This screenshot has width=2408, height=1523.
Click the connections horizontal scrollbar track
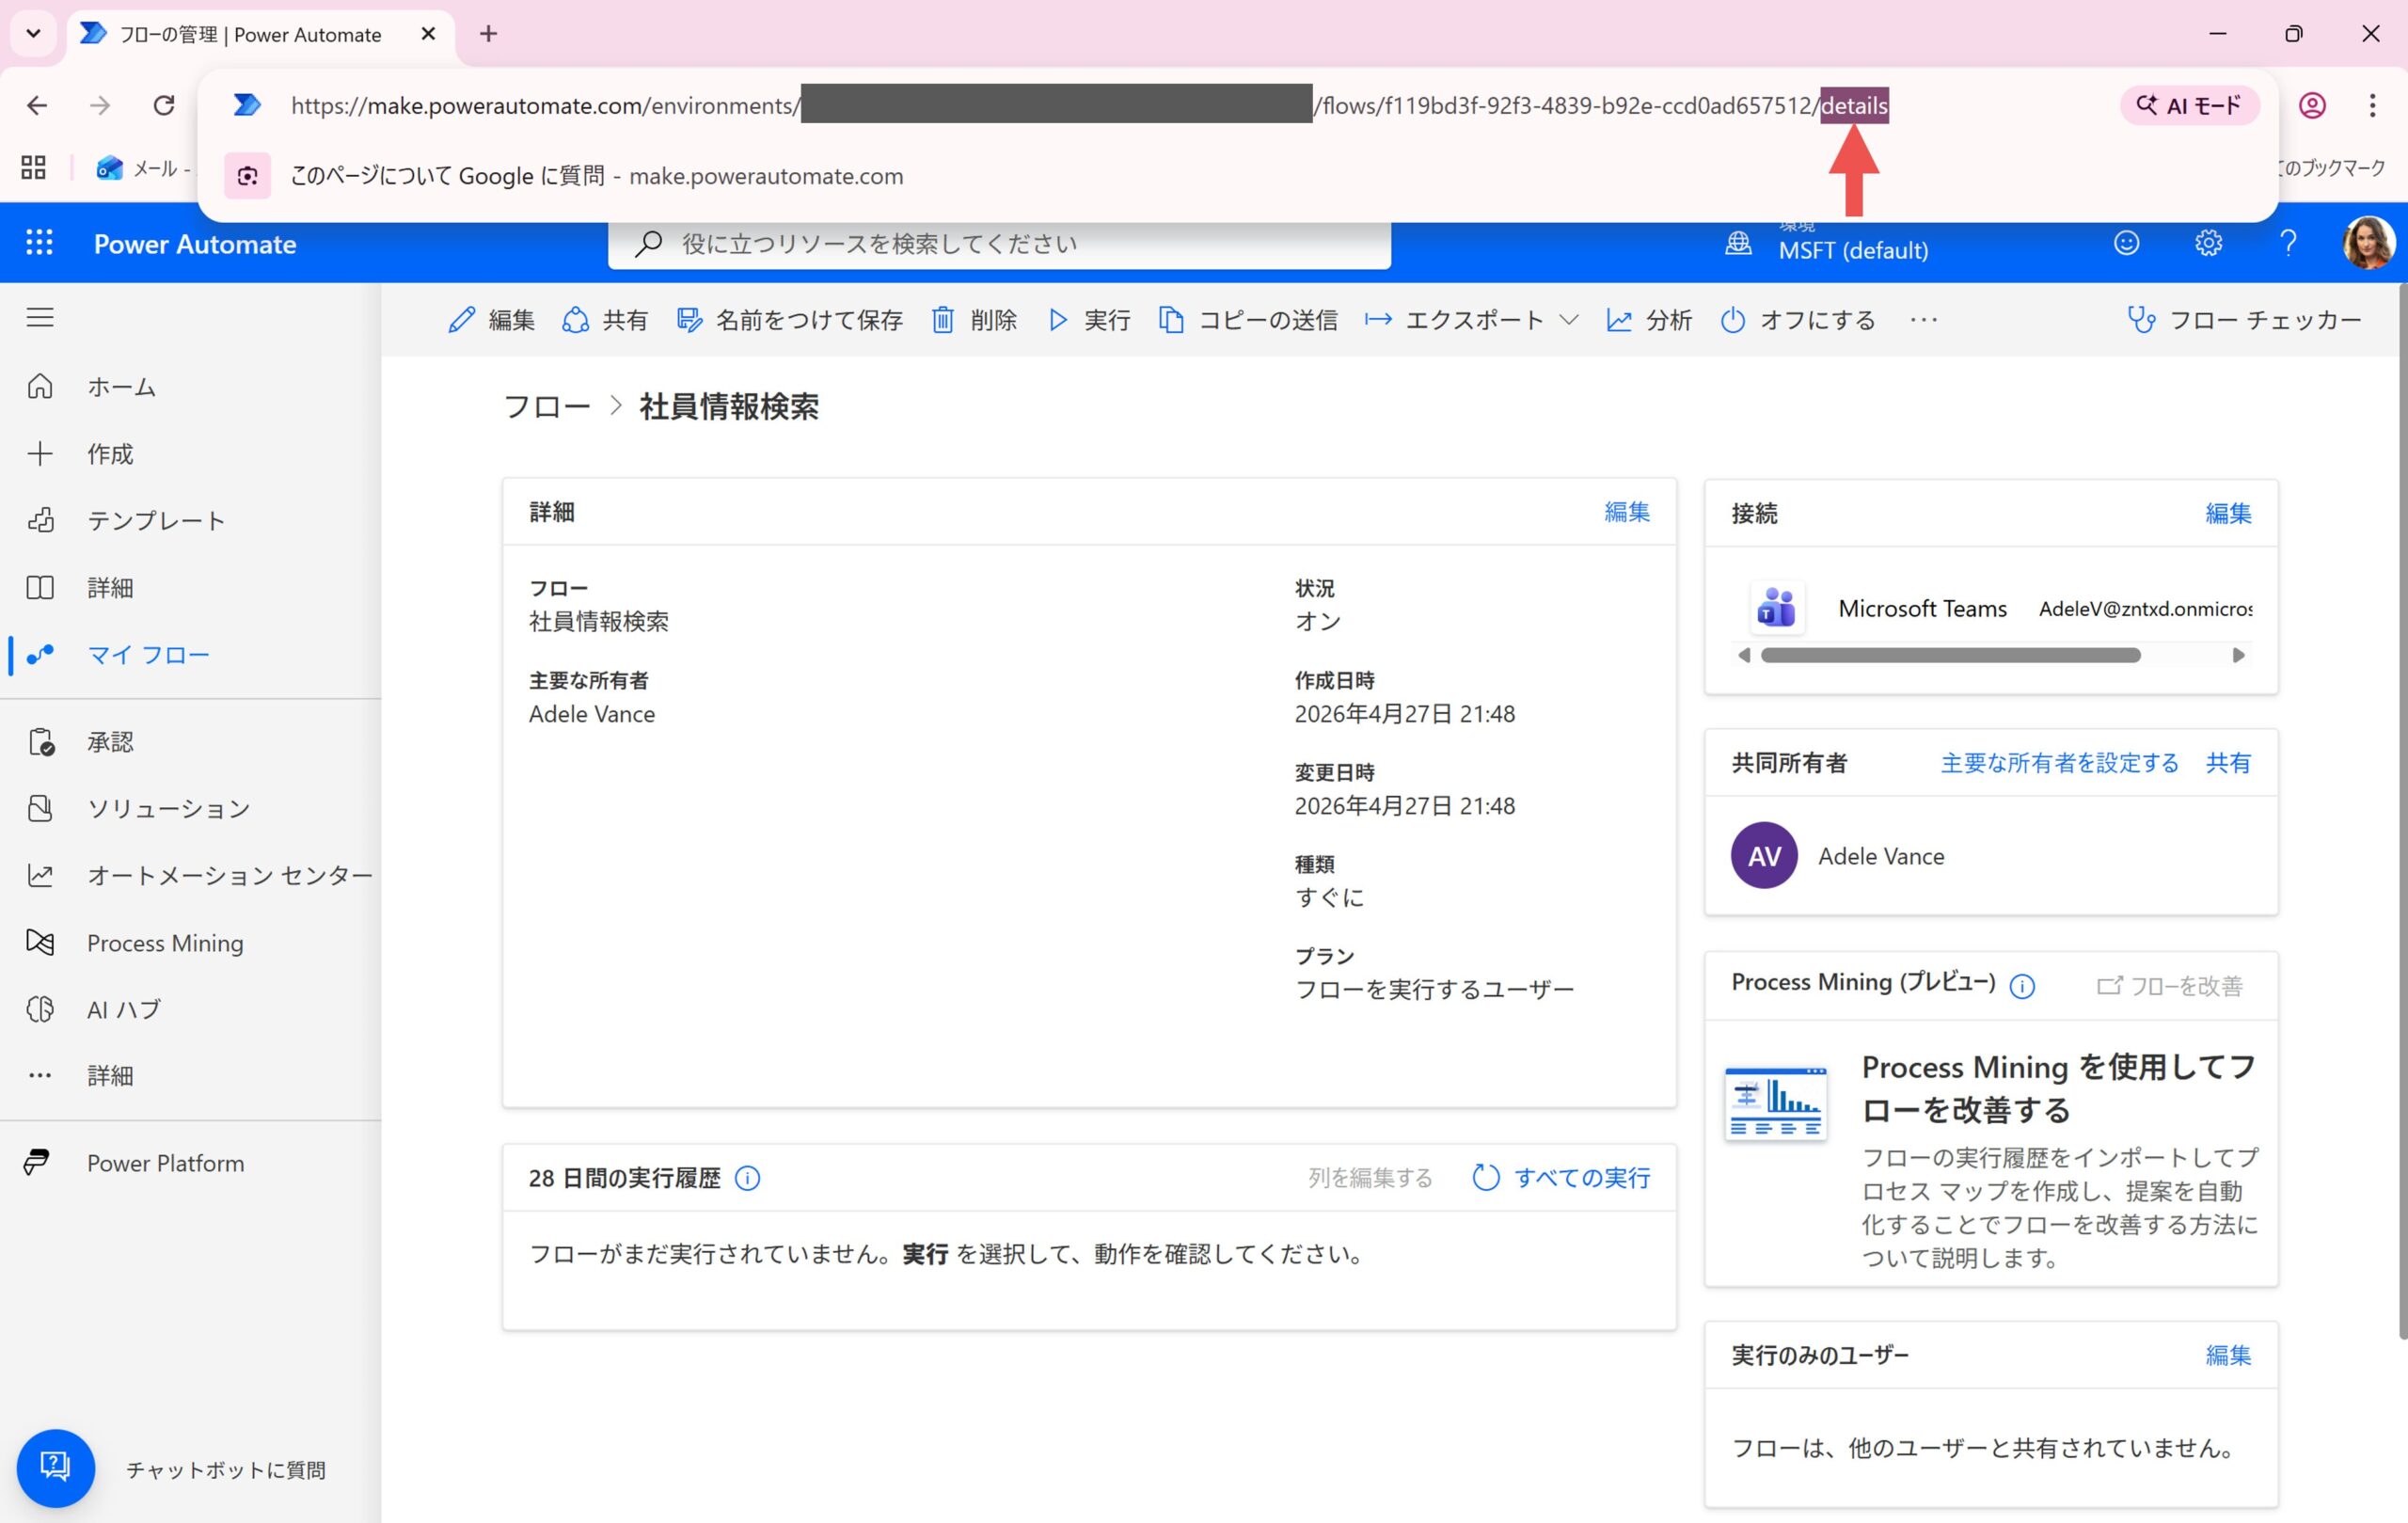click(x=2188, y=656)
